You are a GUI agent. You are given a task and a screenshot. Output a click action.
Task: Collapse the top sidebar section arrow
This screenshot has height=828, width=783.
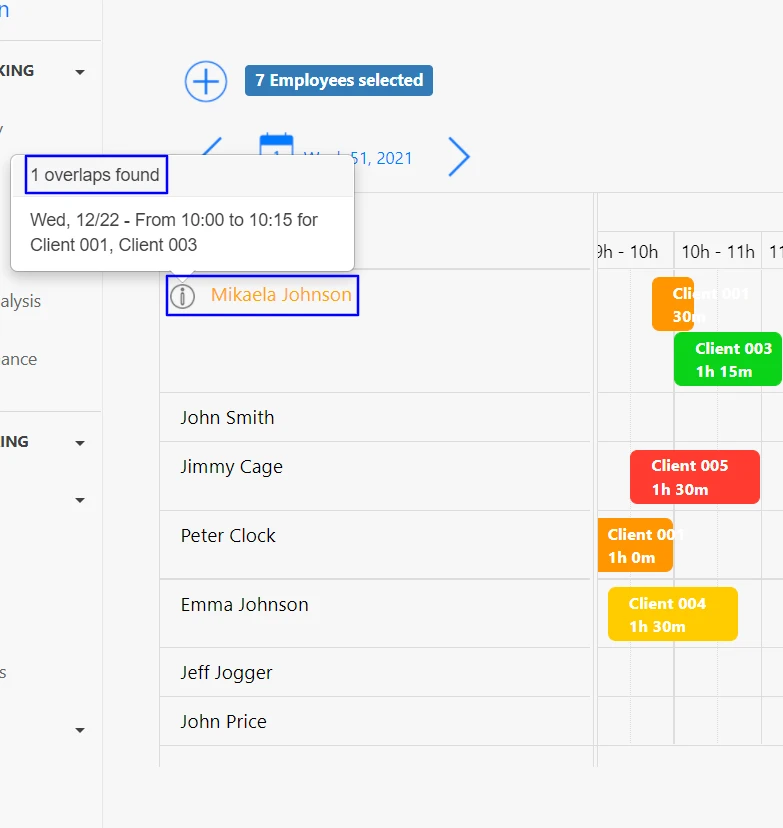(80, 72)
